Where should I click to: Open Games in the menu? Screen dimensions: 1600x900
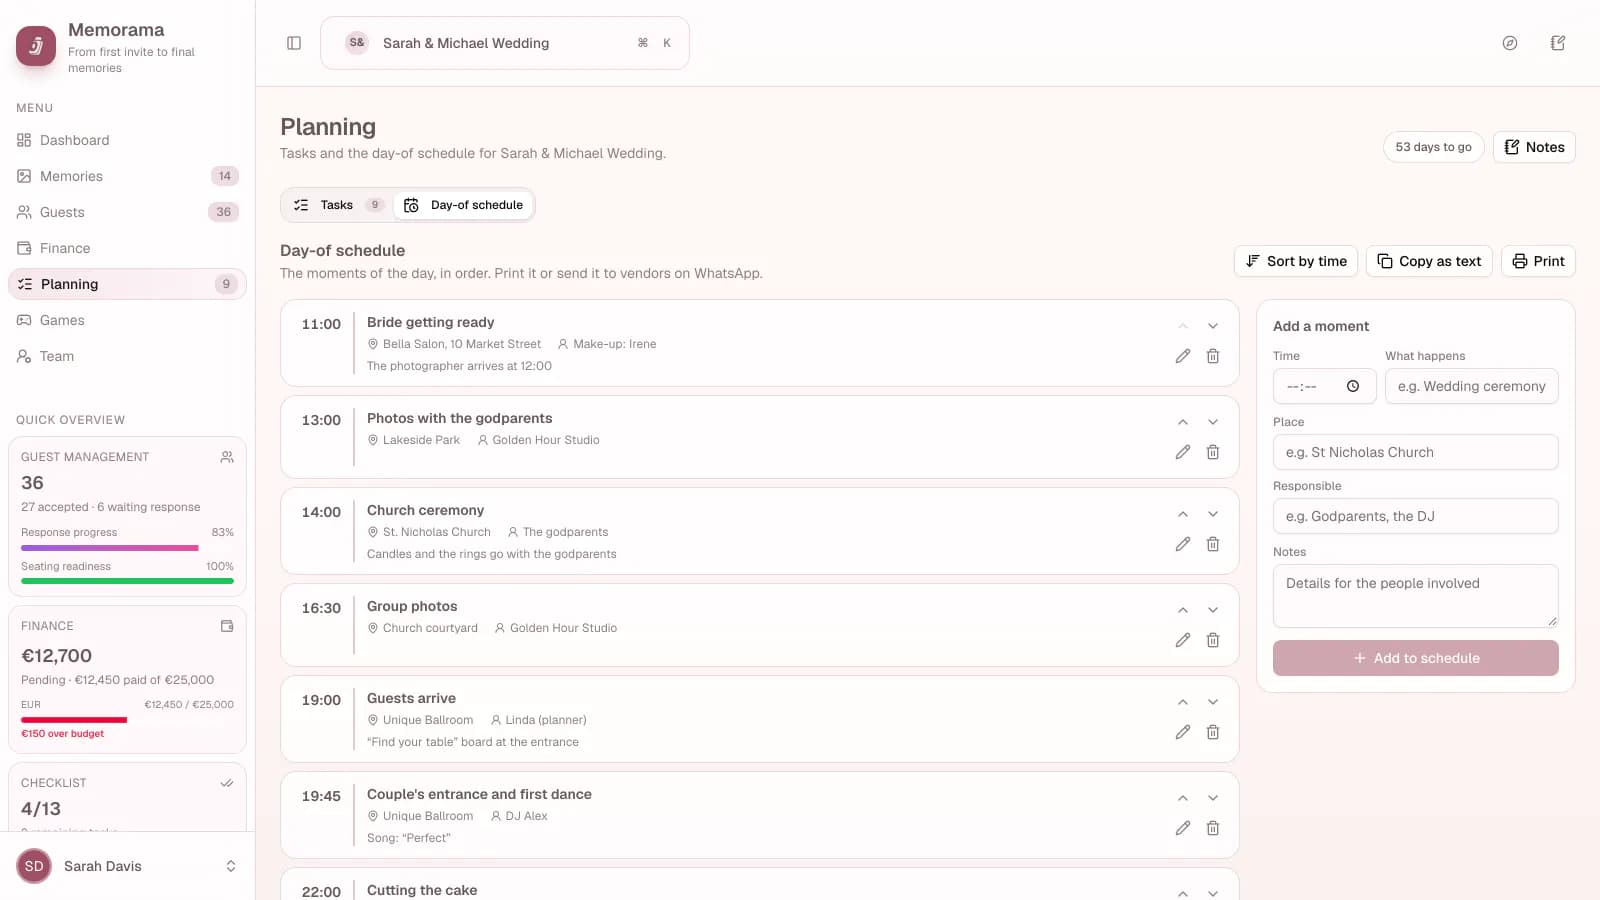[127, 320]
